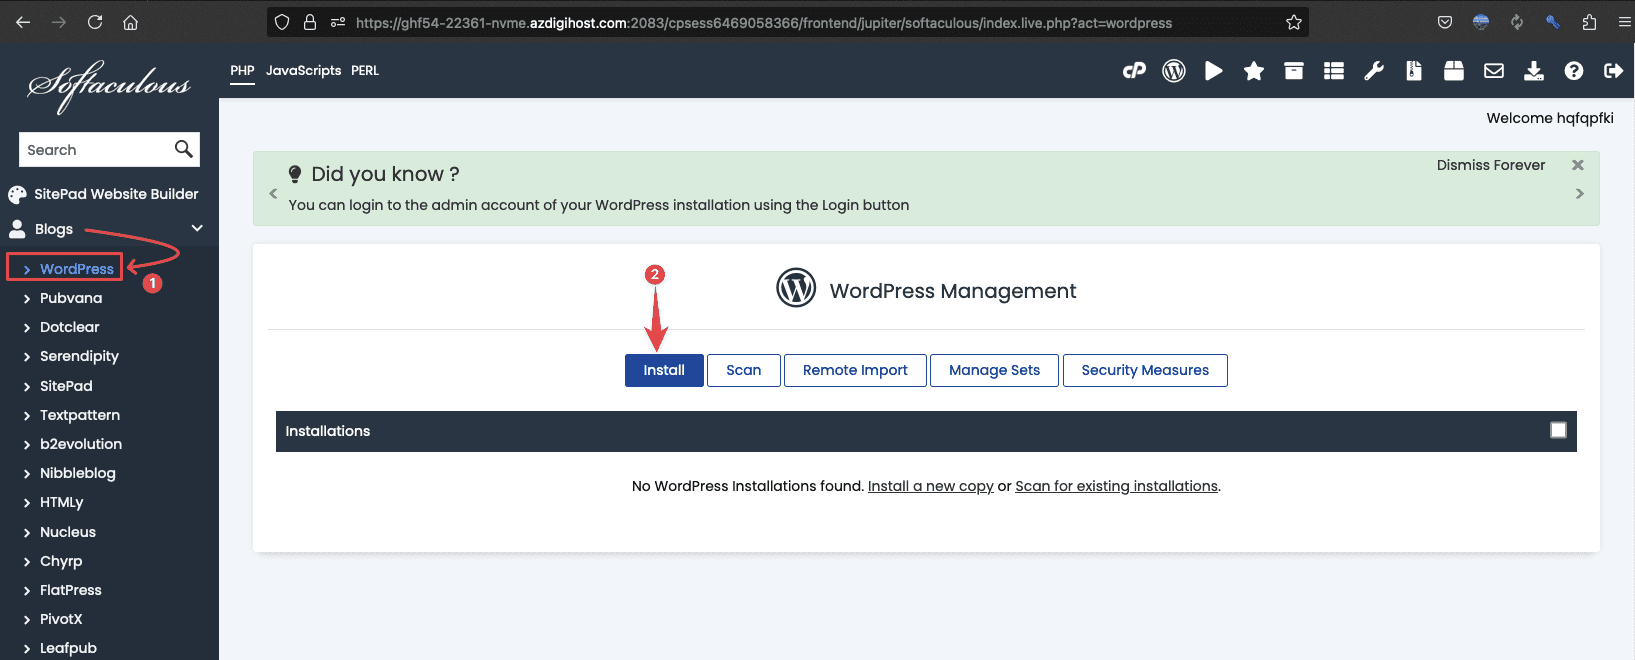1635x660 pixels.
Task: Click the Security Measures button
Action: (1145, 370)
